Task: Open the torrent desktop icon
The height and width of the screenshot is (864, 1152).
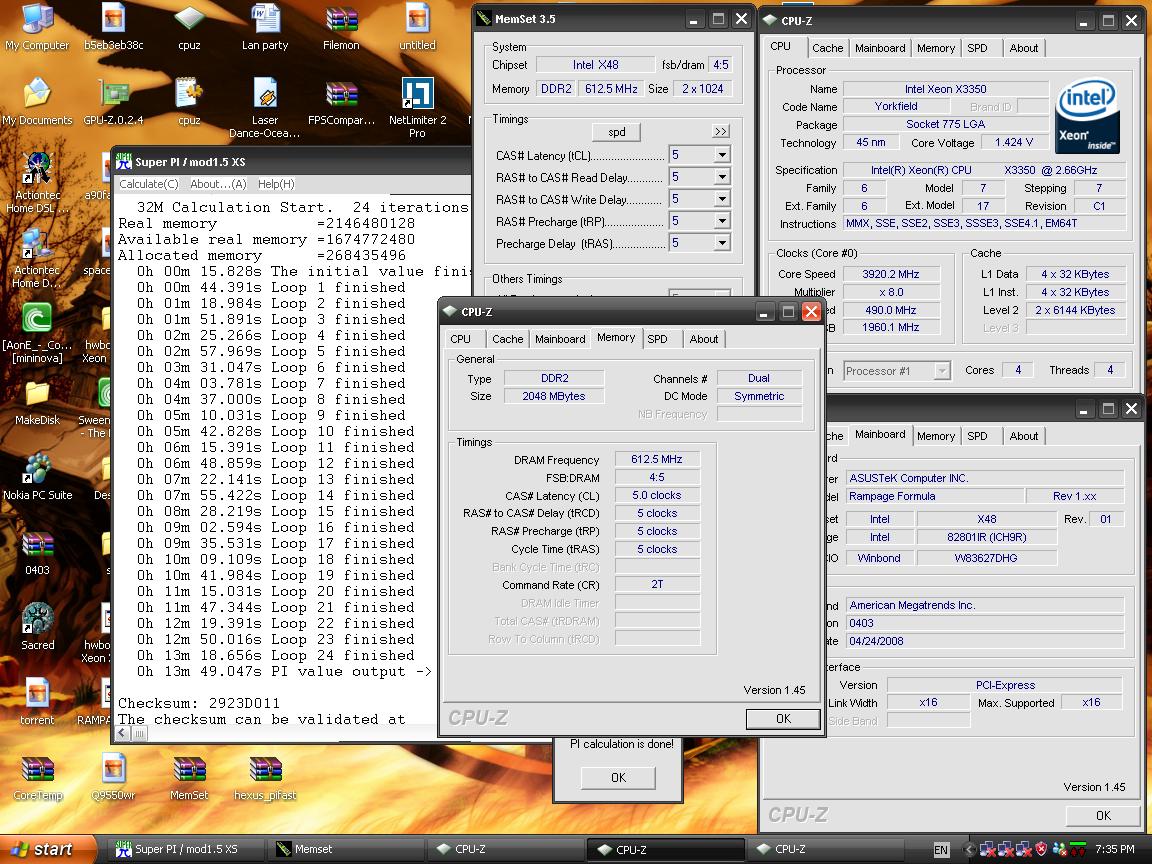Action: (x=37, y=702)
